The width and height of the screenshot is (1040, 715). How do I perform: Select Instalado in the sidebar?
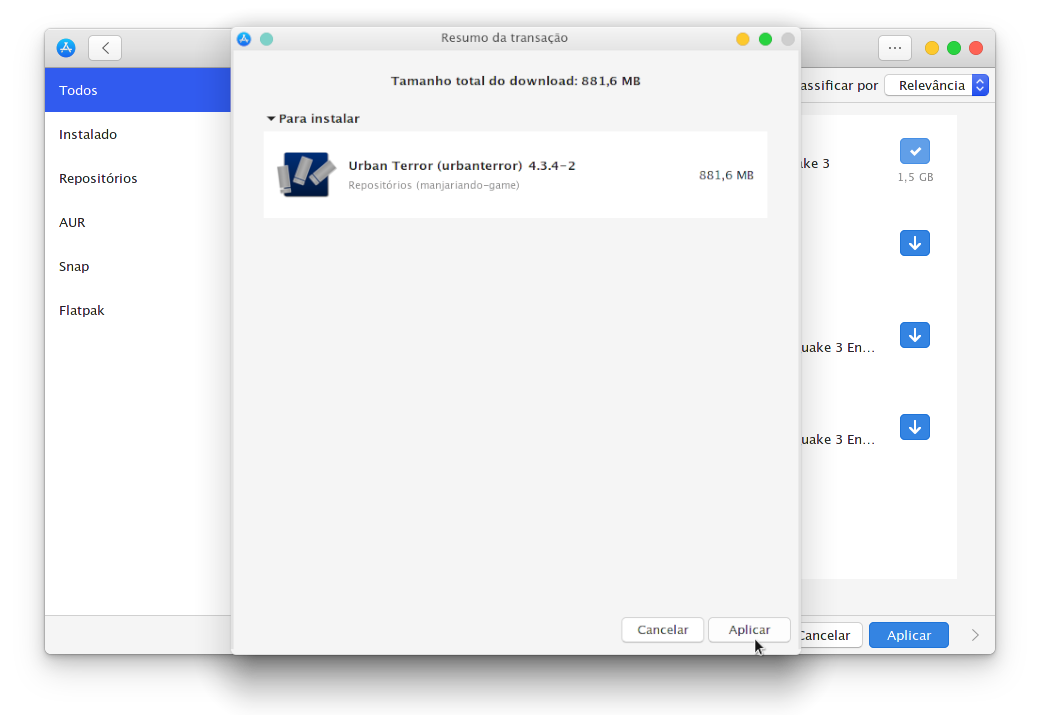tap(88, 134)
